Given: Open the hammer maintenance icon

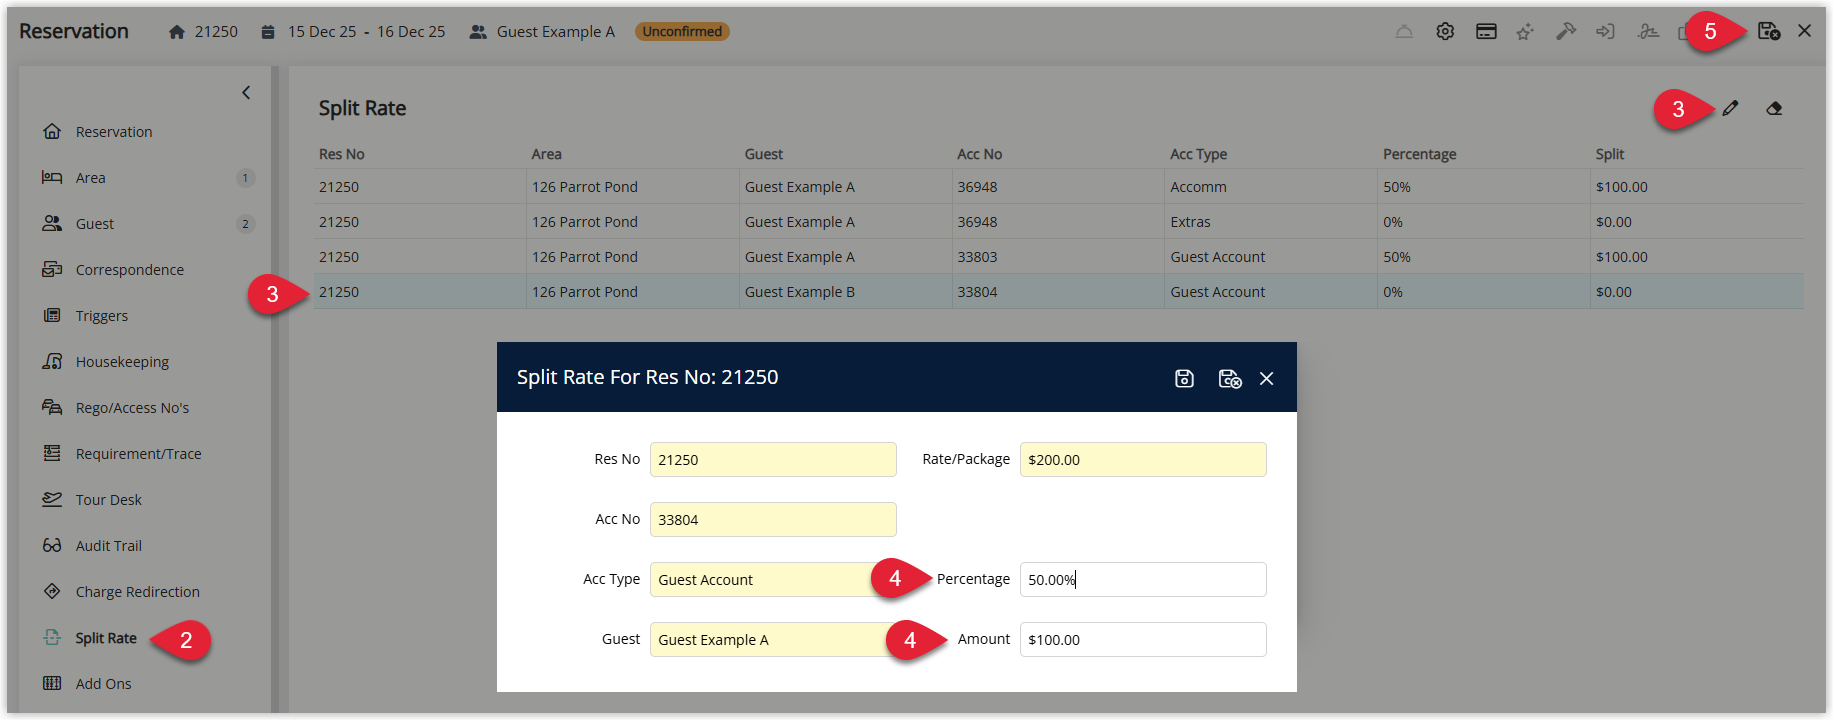Looking at the screenshot, I should point(1566,32).
